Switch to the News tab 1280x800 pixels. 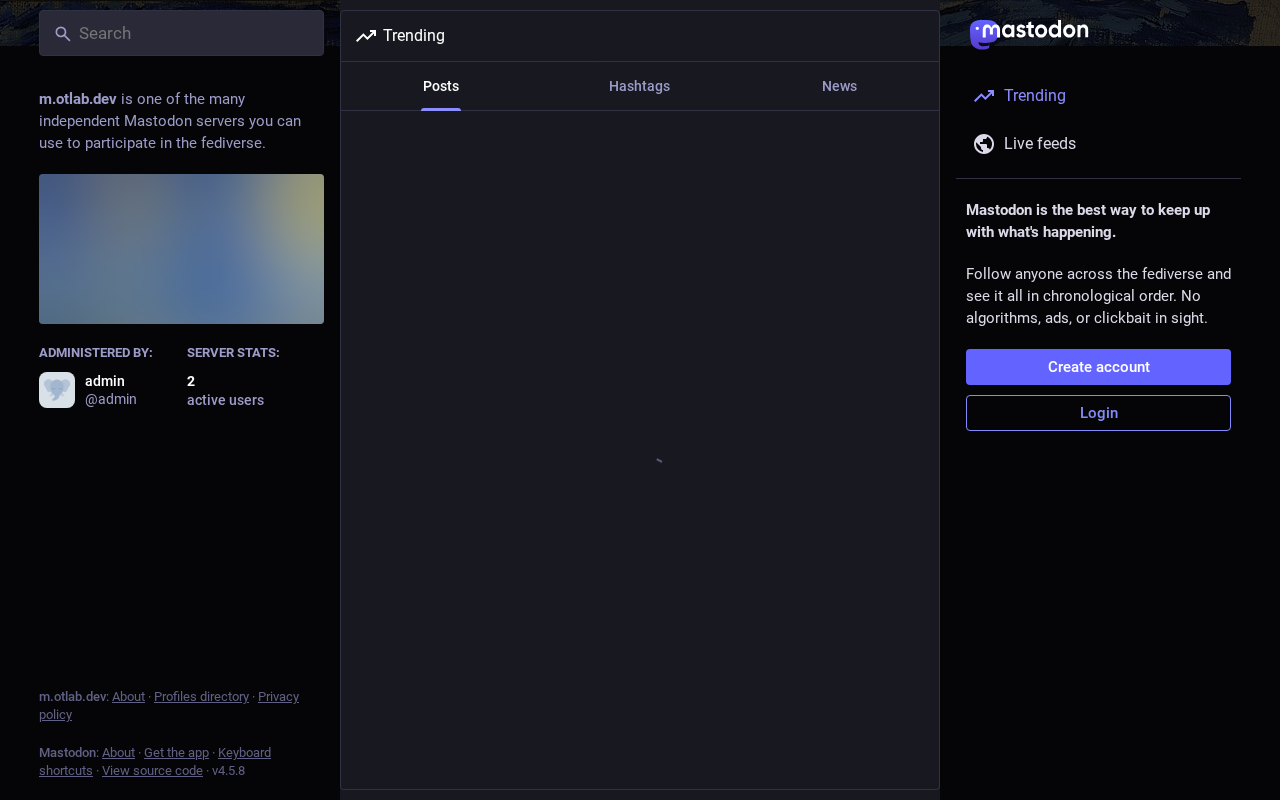point(839,86)
